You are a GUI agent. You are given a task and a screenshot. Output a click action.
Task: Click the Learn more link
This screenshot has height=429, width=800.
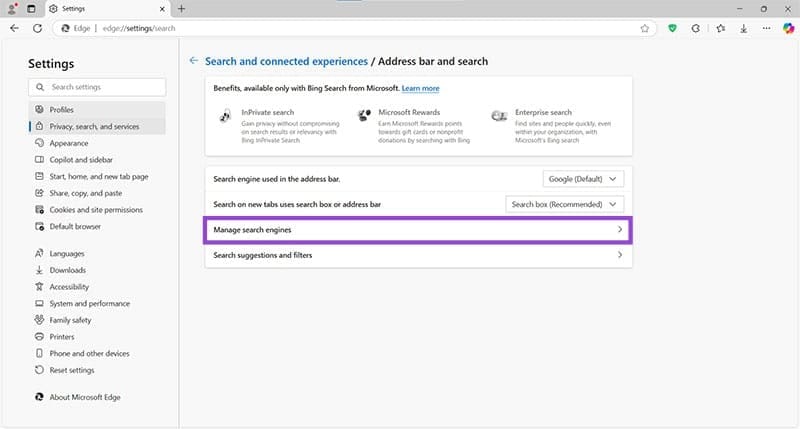coord(420,88)
